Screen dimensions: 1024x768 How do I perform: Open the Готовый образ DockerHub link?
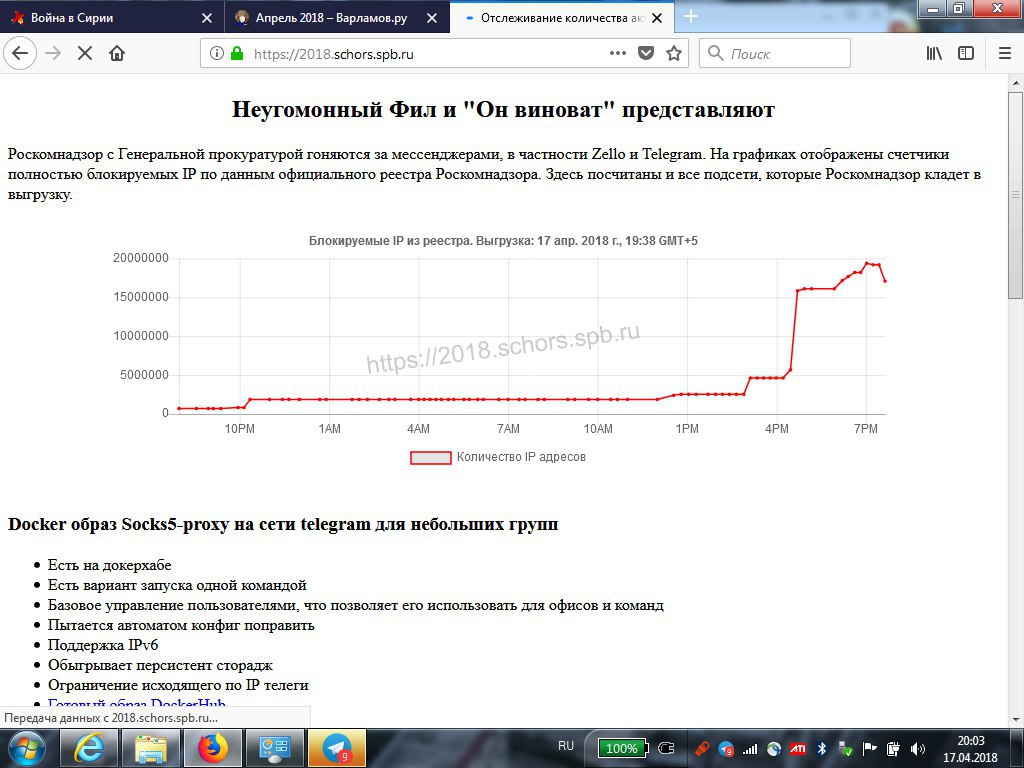tap(136, 703)
